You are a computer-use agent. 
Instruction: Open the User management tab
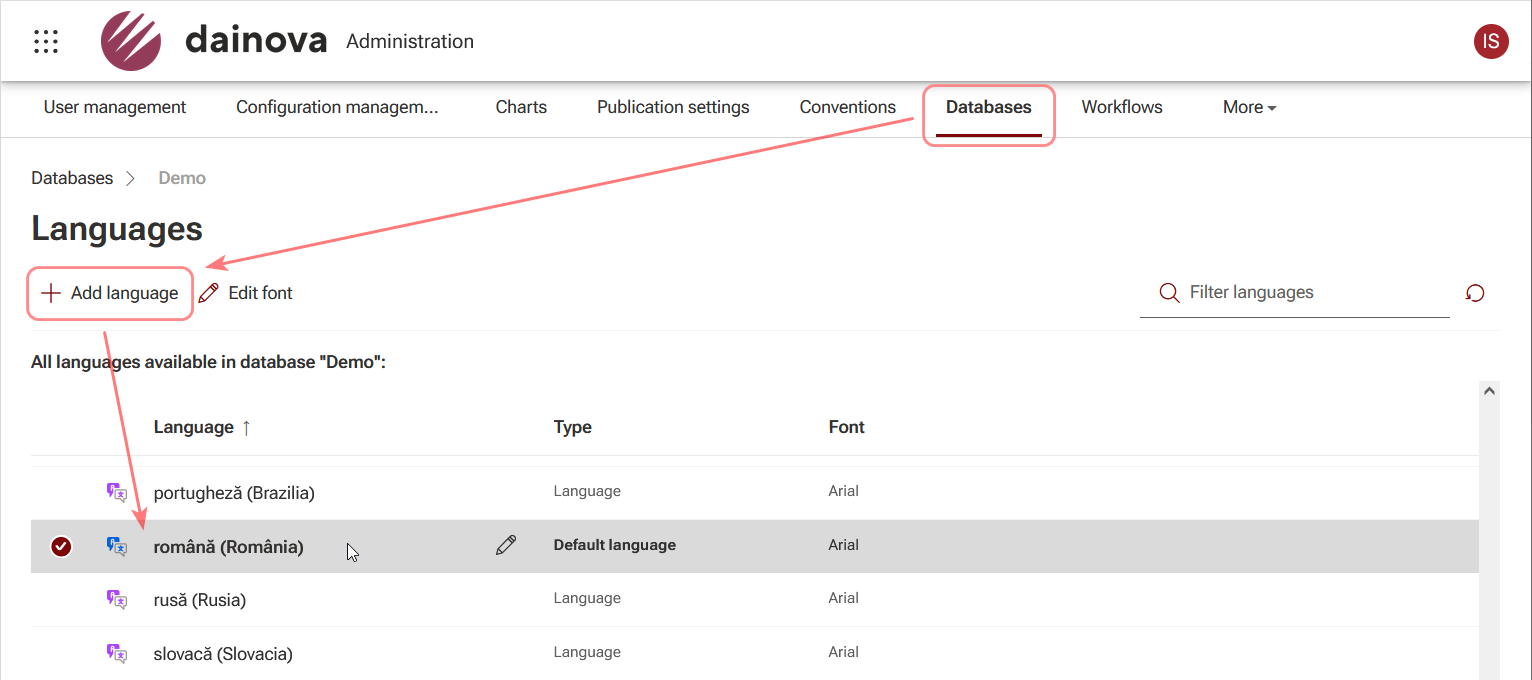[114, 107]
